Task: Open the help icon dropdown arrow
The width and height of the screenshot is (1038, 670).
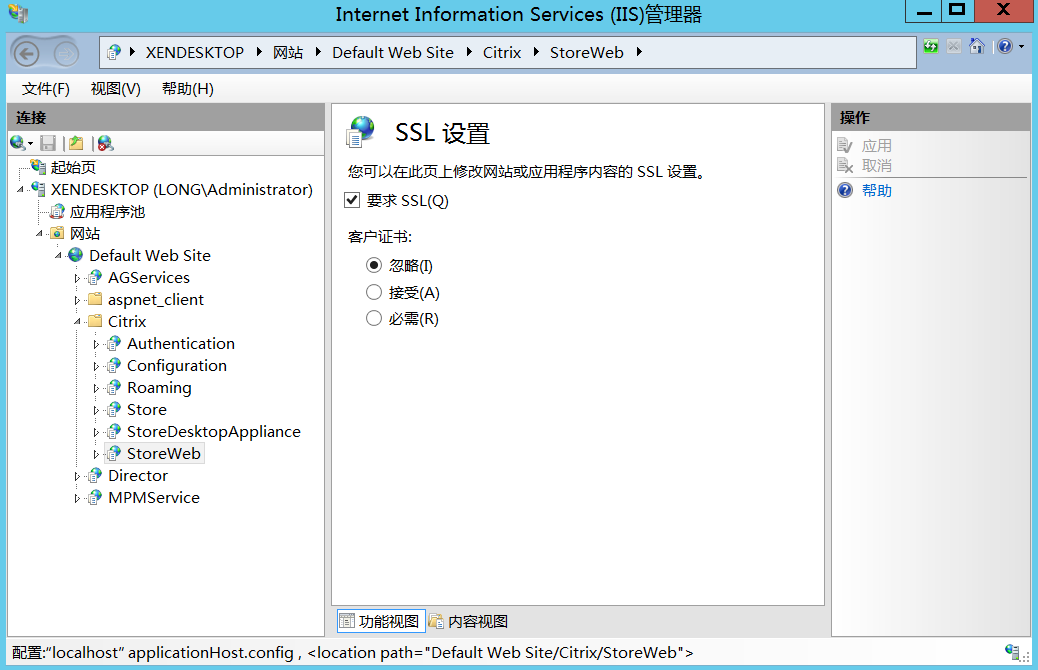Action: pos(1021,46)
